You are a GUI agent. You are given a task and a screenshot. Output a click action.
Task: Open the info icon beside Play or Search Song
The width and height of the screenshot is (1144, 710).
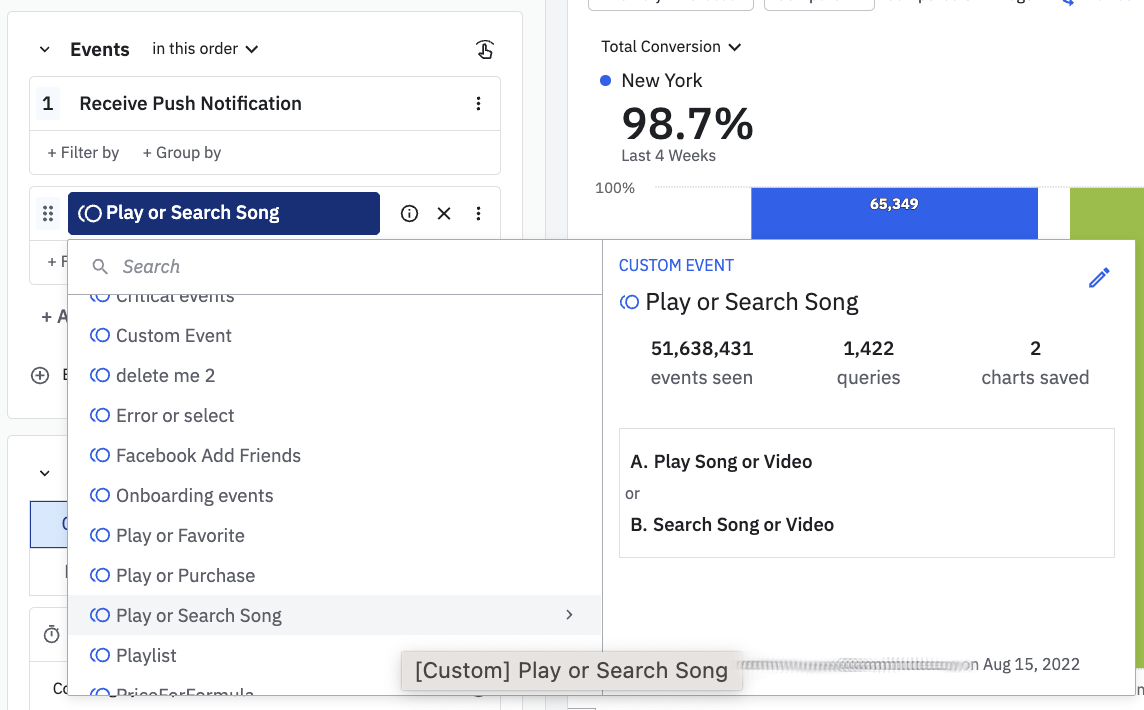tap(409, 213)
